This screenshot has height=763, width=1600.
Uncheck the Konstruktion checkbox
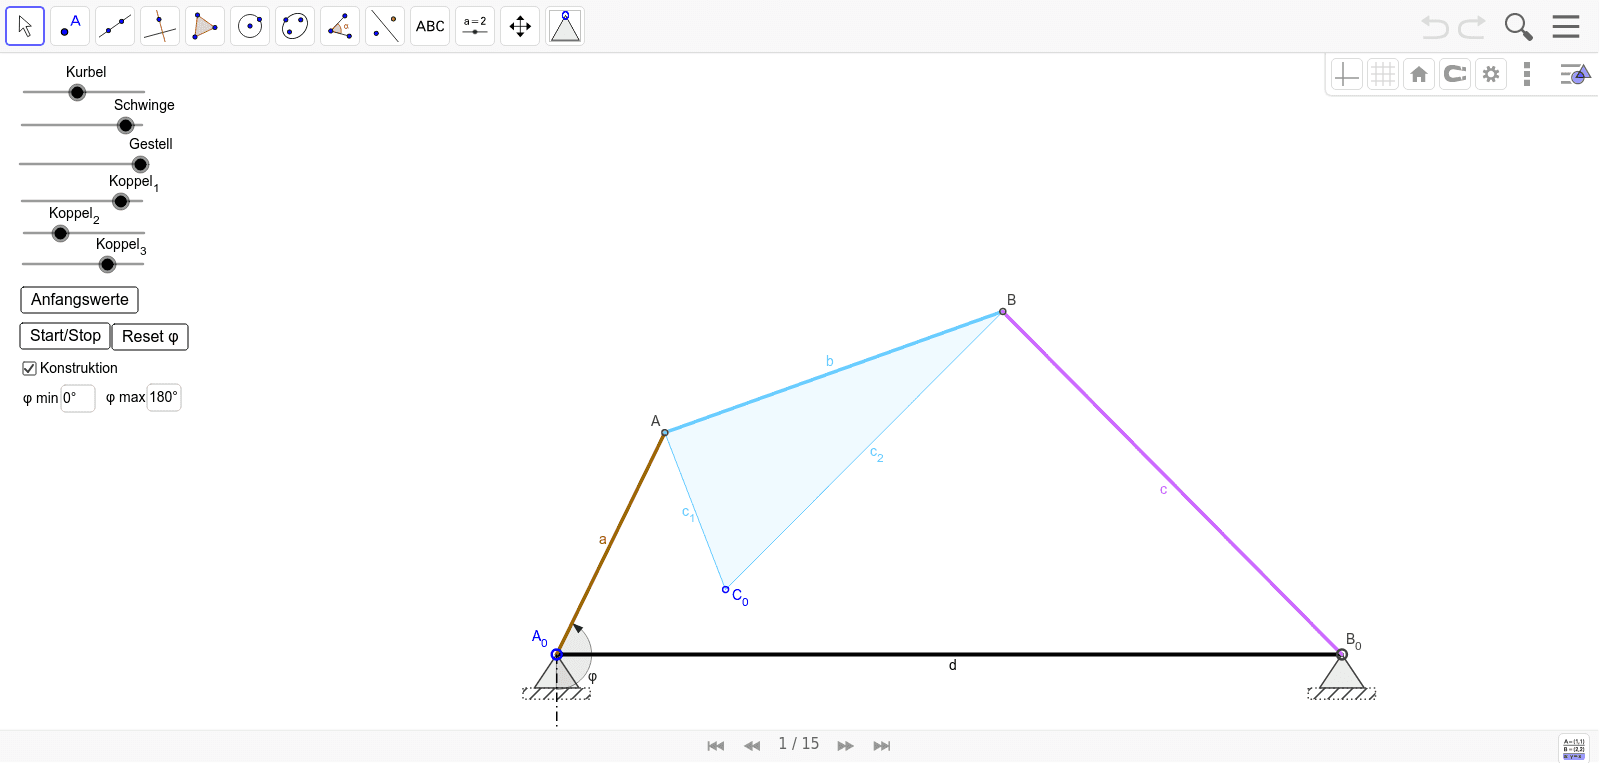(x=29, y=368)
